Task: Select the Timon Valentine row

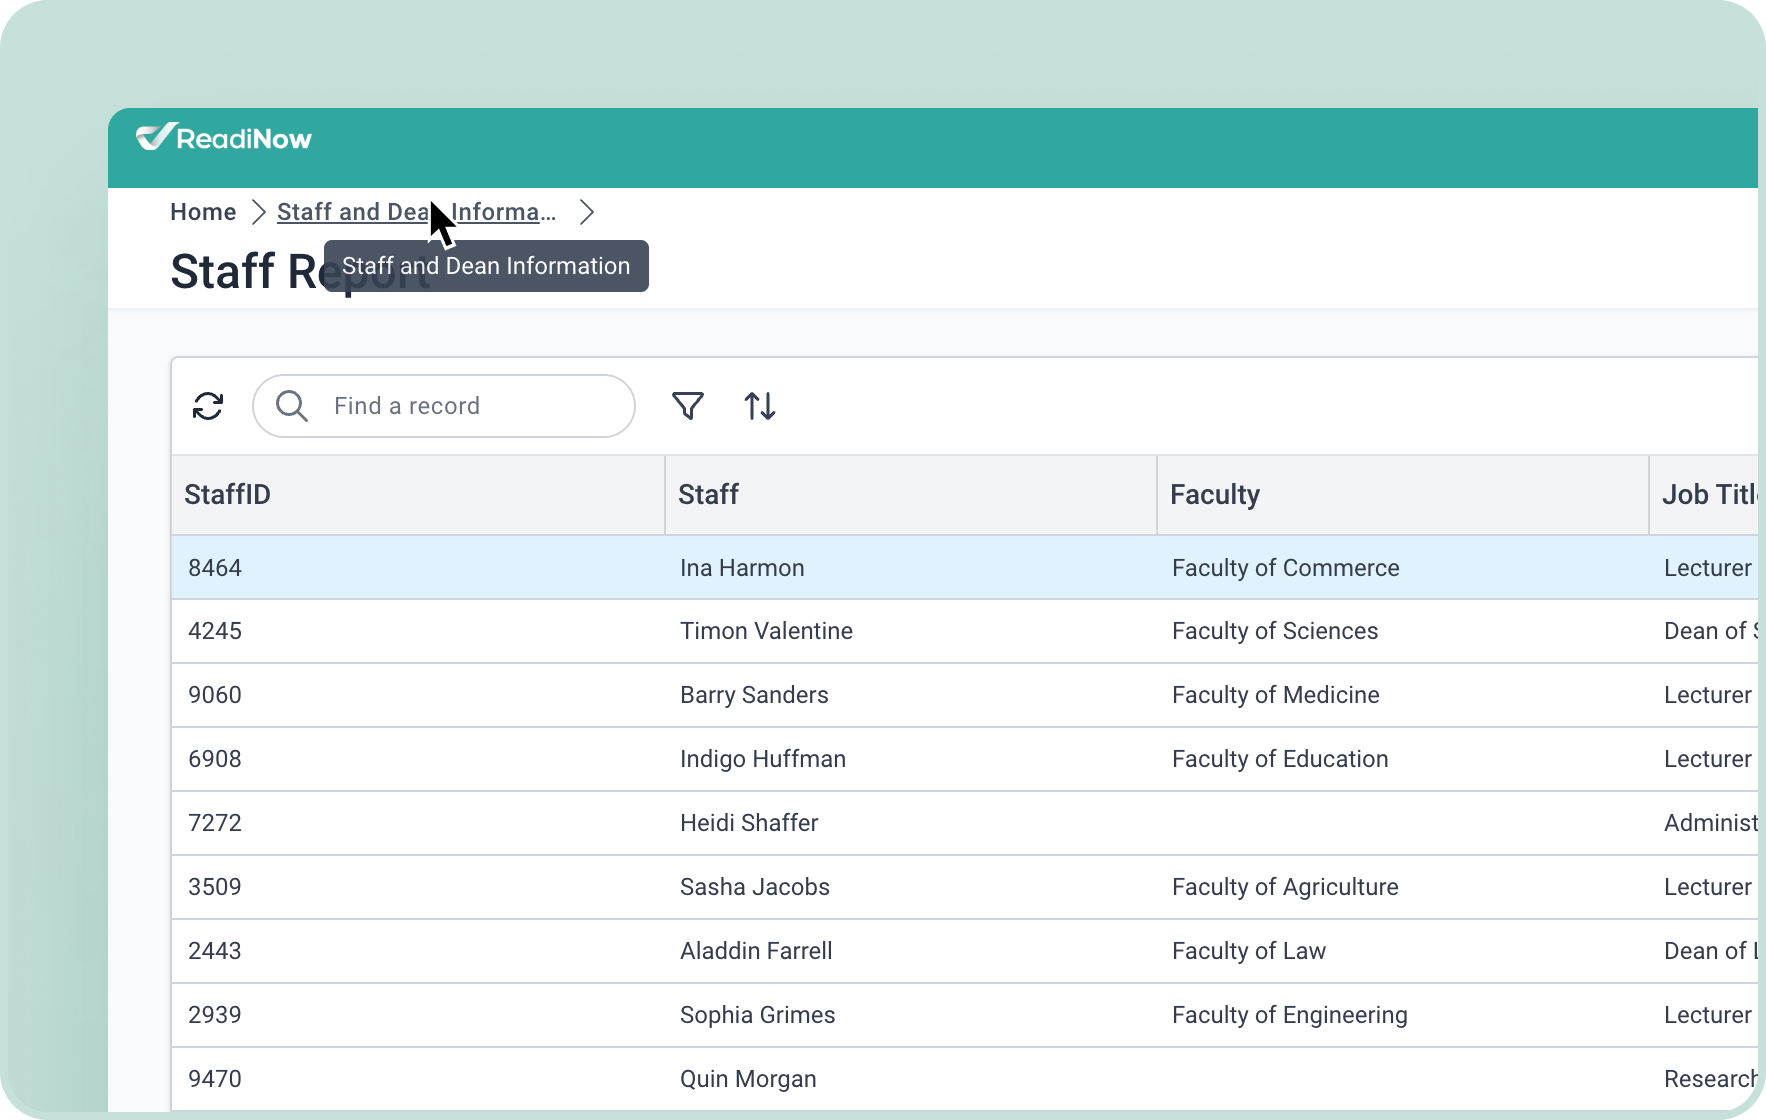Action: (x=766, y=631)
